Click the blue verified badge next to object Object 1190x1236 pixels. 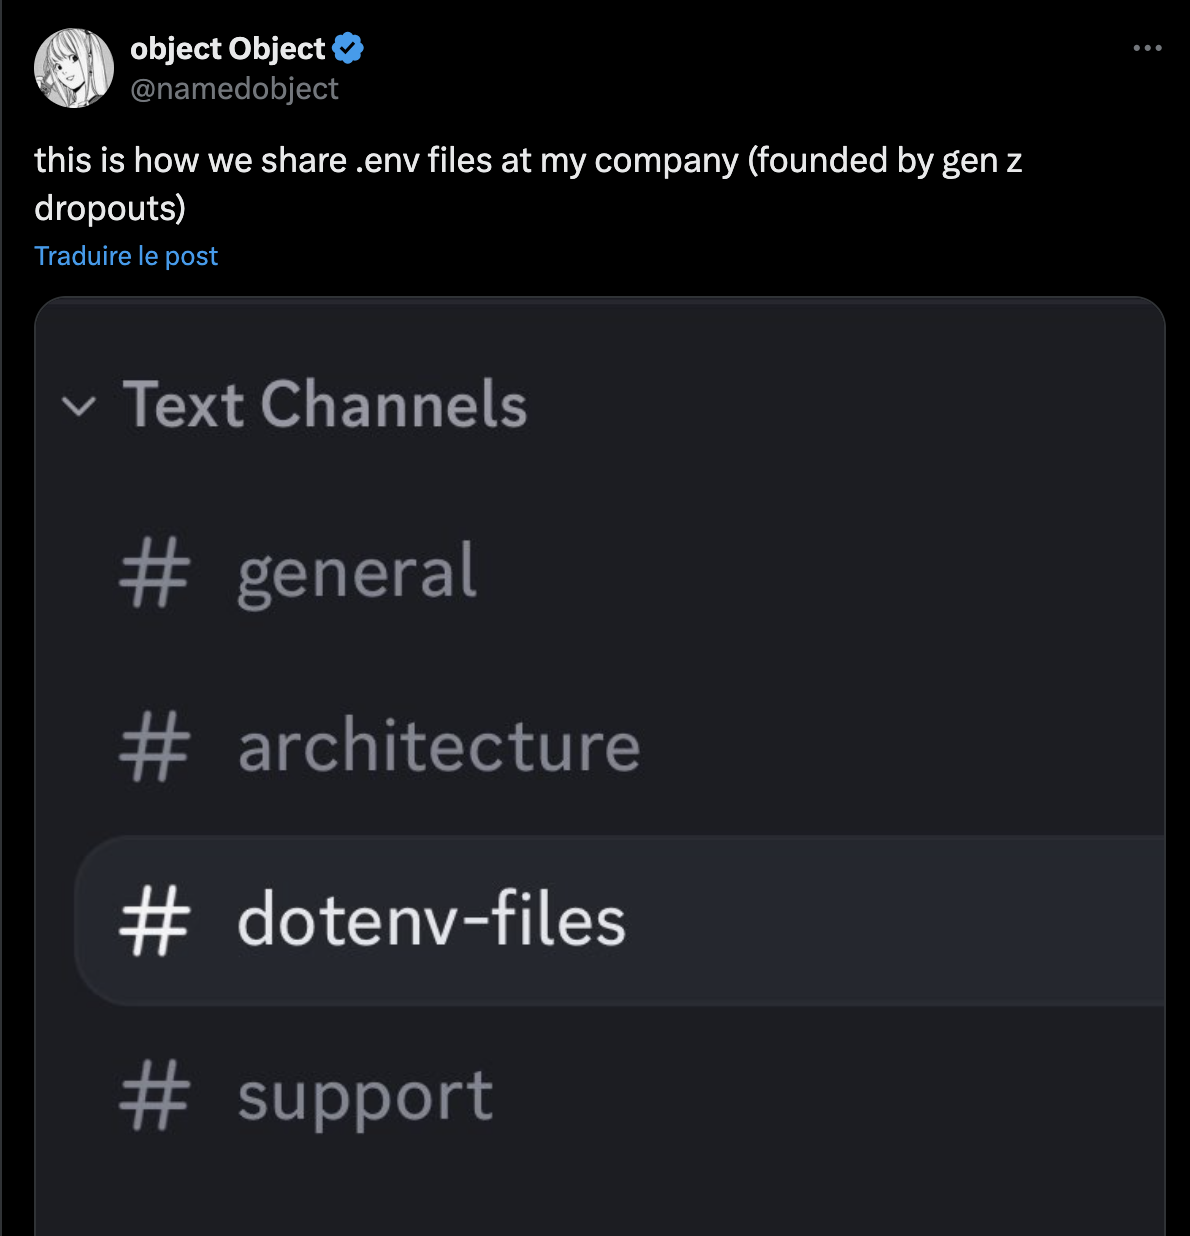[x=347, y=48]
